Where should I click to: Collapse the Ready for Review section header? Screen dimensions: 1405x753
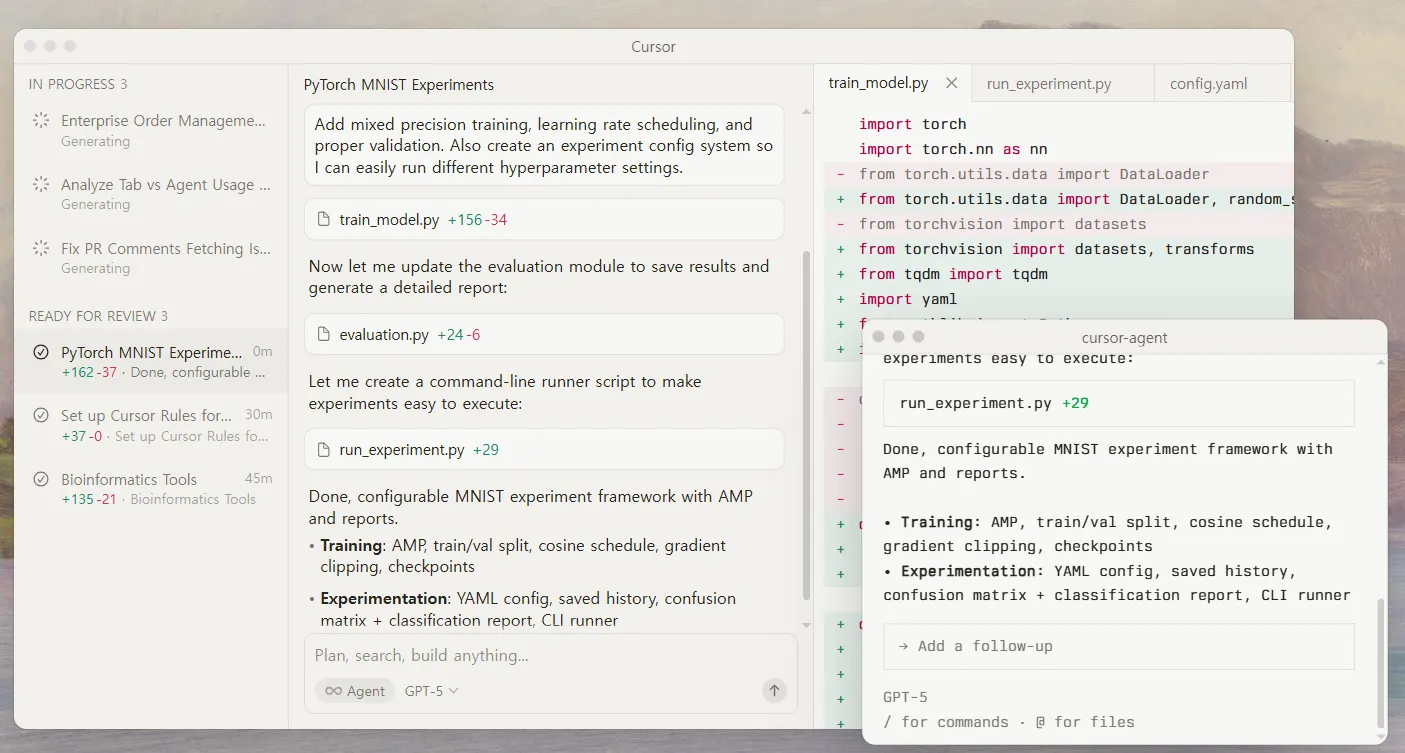98,316
